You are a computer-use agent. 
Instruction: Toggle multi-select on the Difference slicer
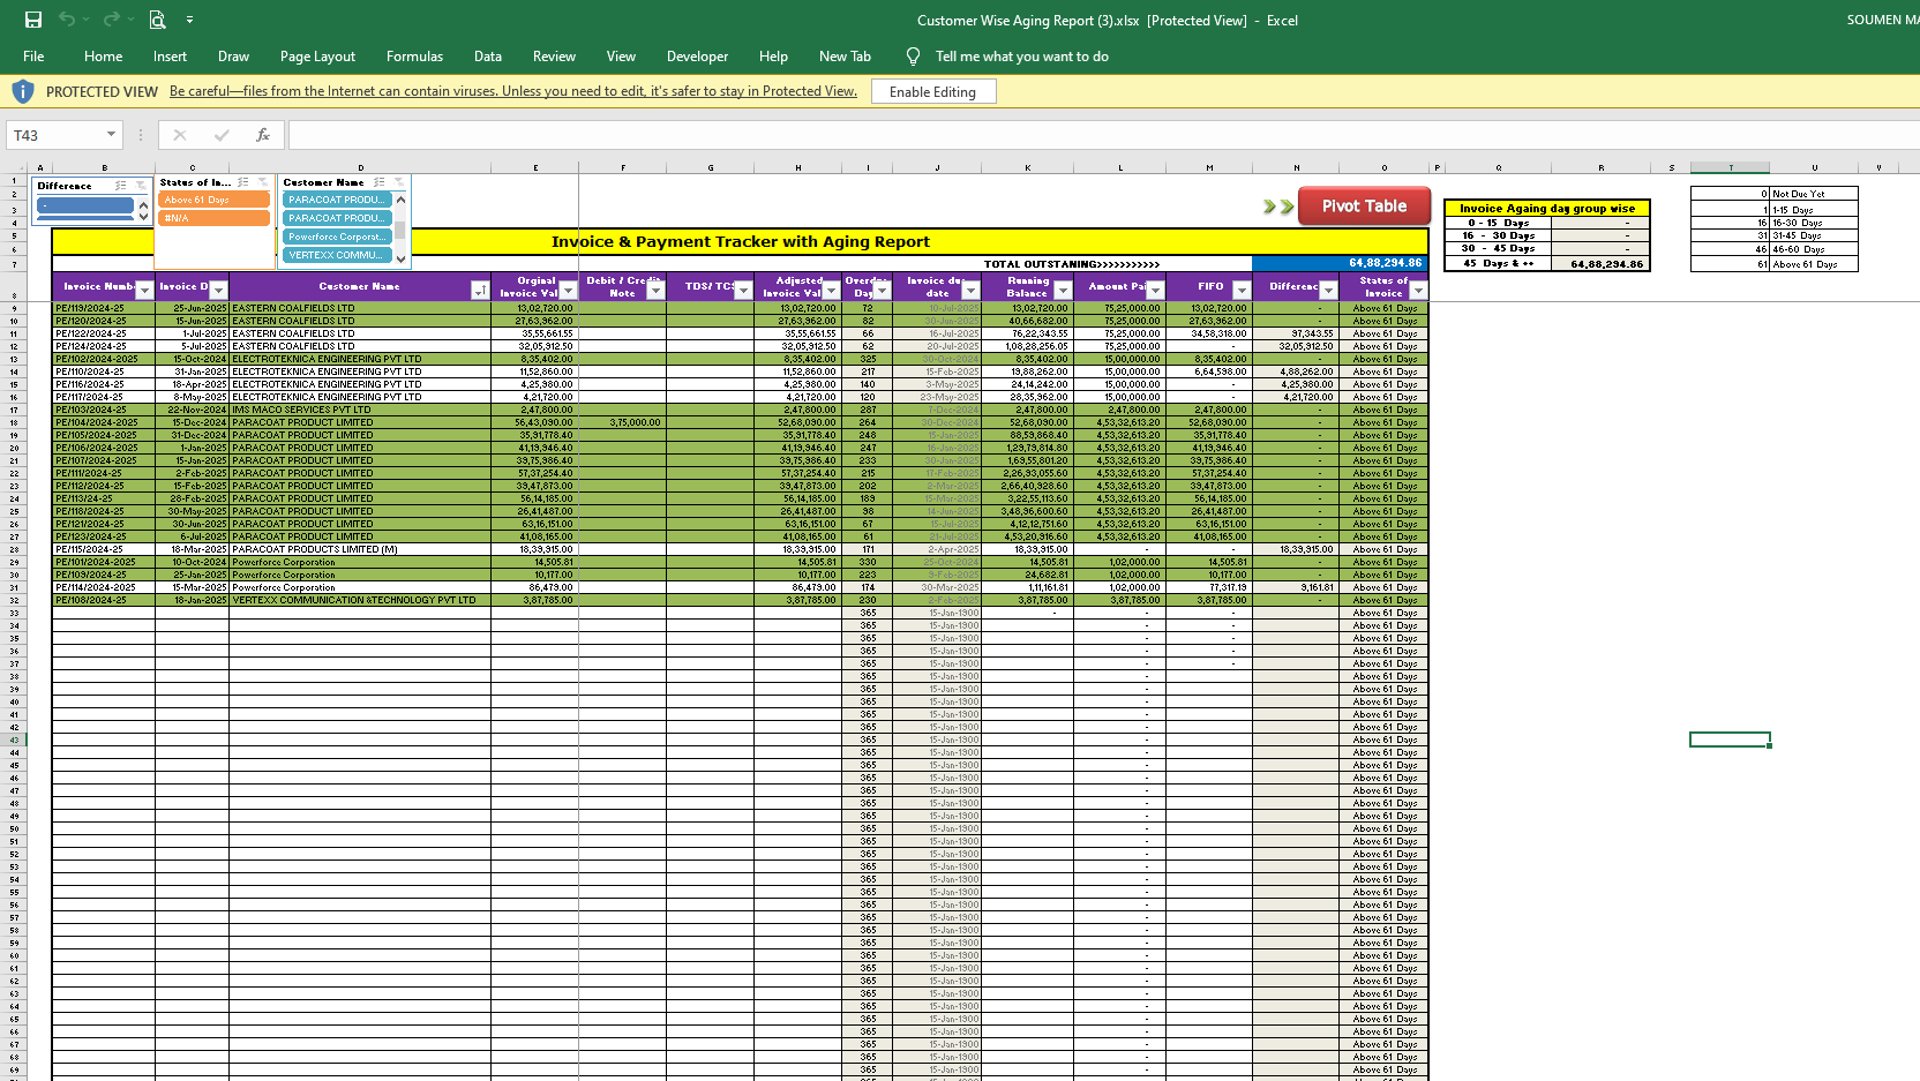click(121, 185)
